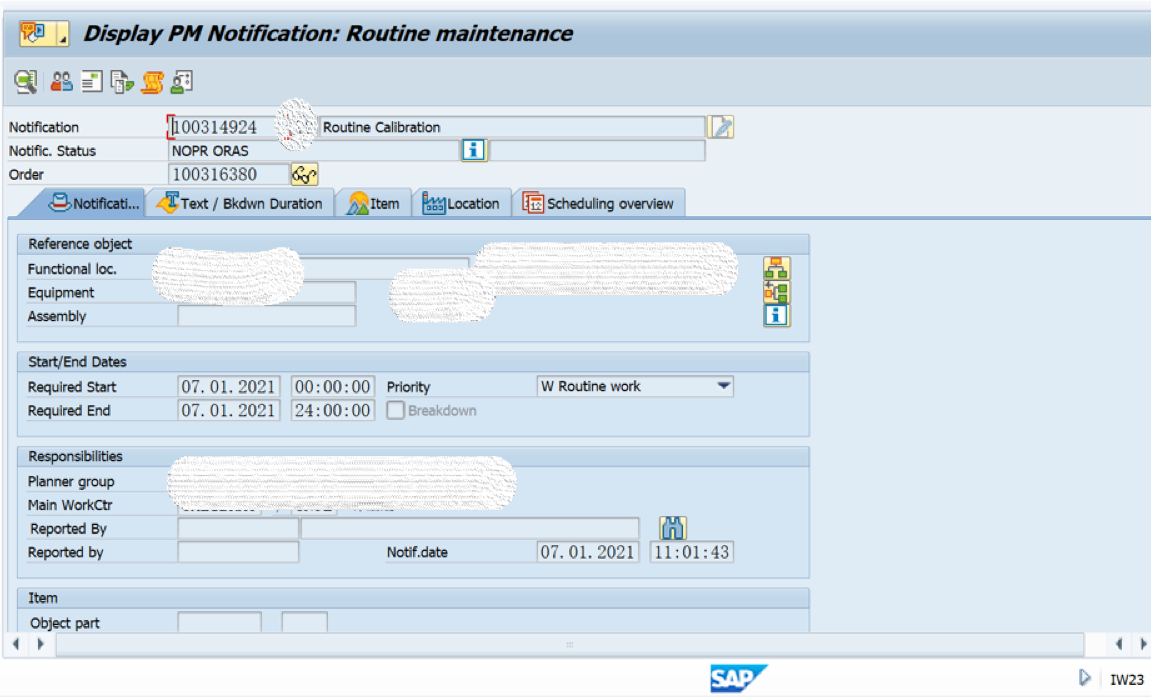Click the magnifier detail-view toolbar icon
Image resolution: width=1151 pixels, height=697 pixels.
[x=26, y=81]
